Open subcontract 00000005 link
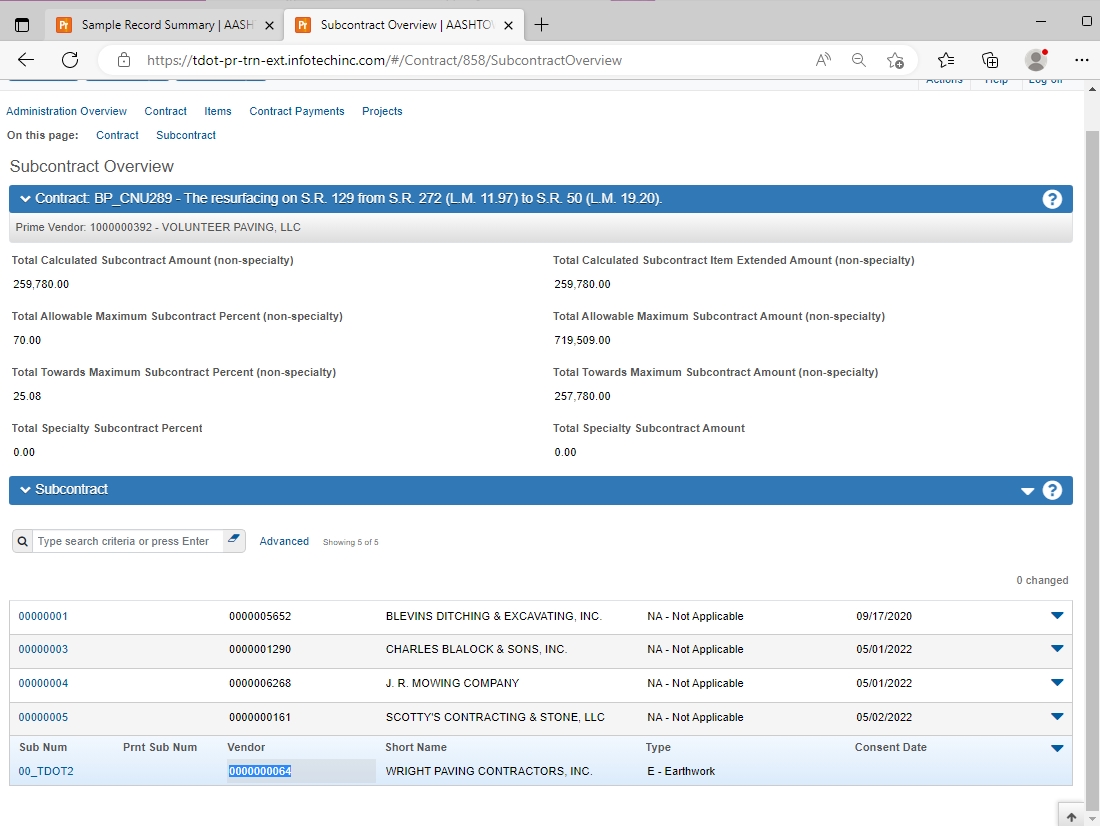 click(43, 717)
